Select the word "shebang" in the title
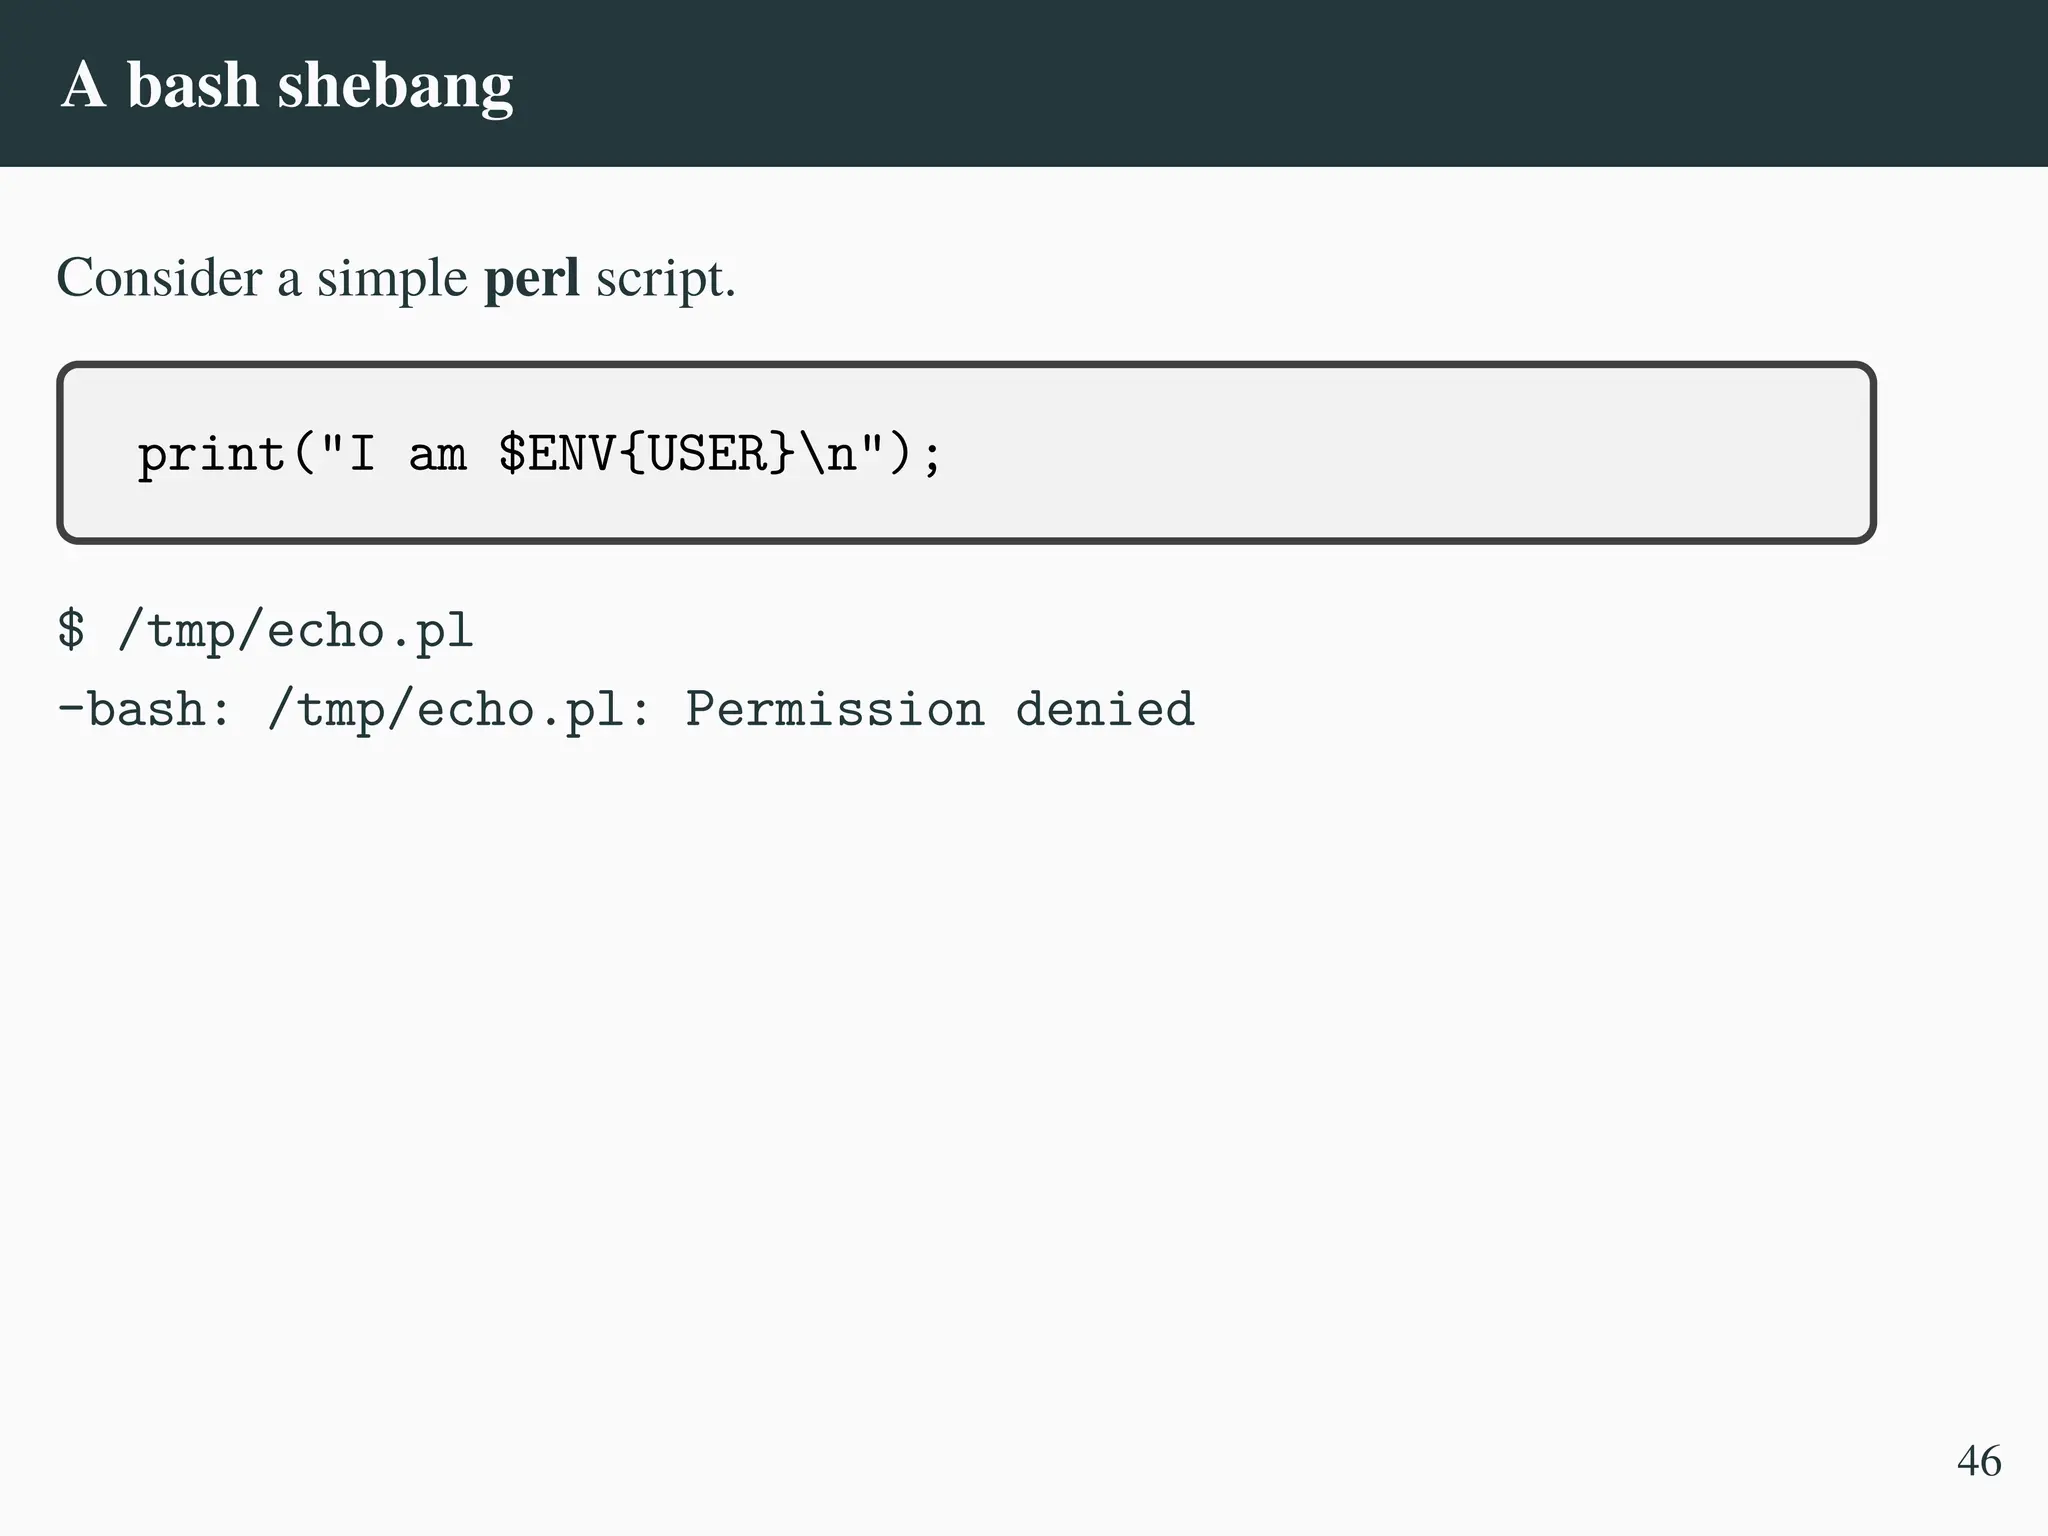Image resolution: width=2048 pixels, height=1536 pixels. pos(395,87)
